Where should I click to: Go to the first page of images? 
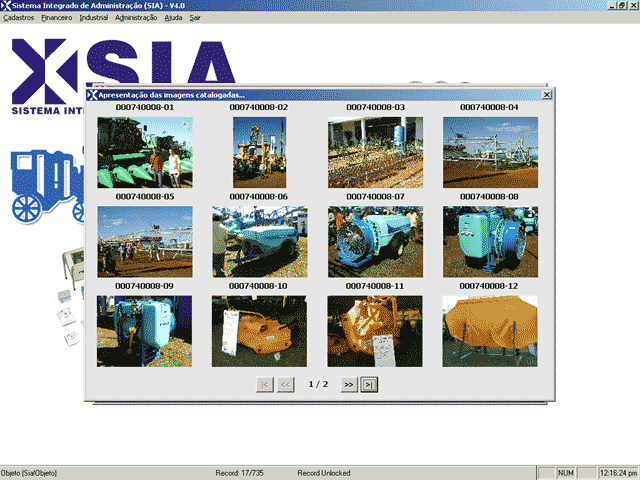pyautogui.click(x=265, y=384)
